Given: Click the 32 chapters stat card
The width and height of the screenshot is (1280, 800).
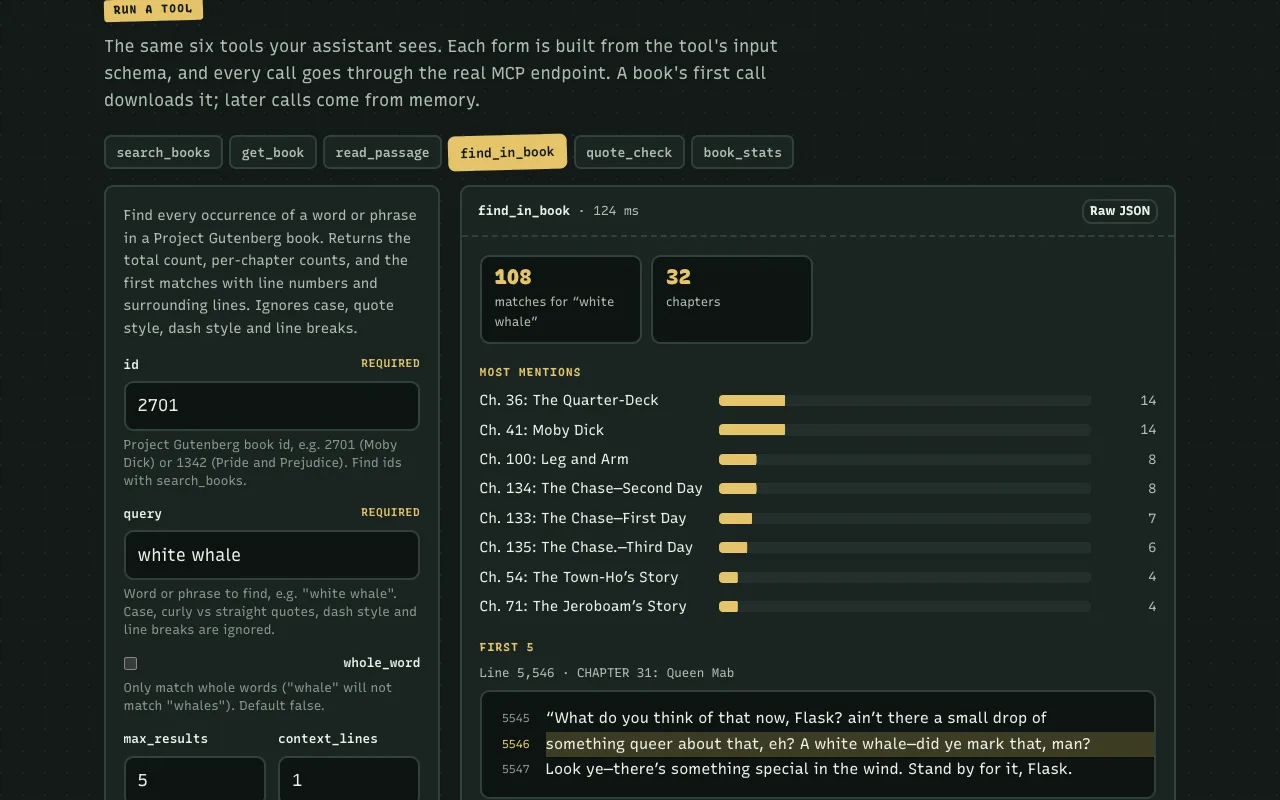Looking at the screenshot, I should click(732, 299).
